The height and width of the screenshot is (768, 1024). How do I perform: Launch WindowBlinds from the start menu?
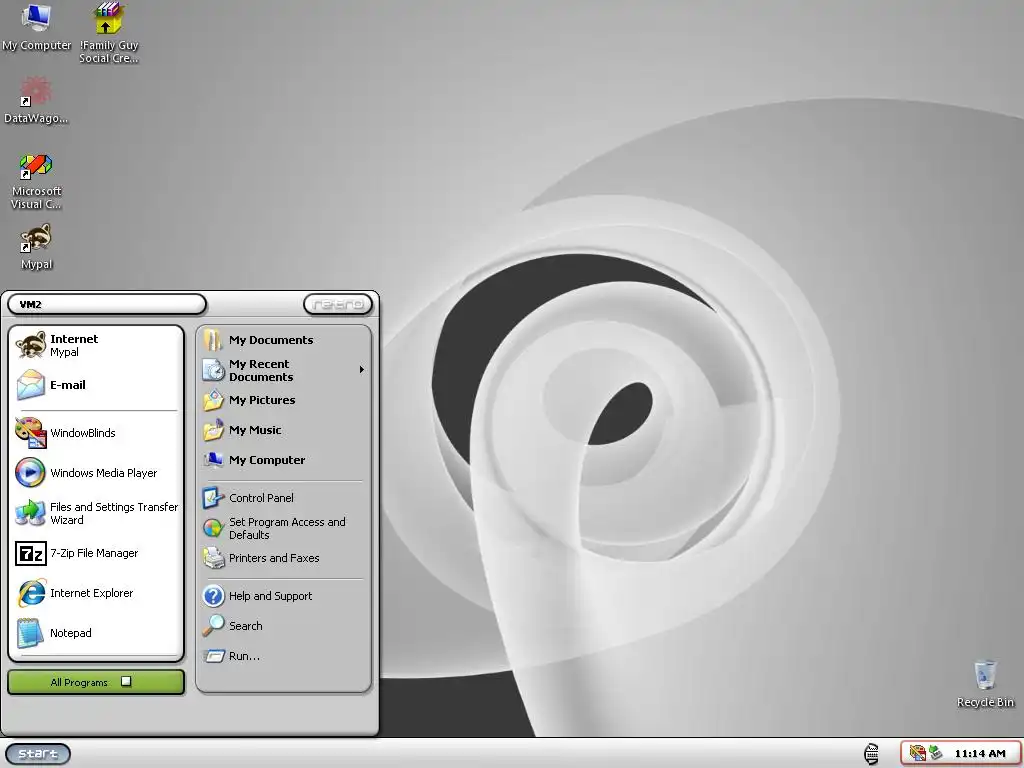(95, 433)
